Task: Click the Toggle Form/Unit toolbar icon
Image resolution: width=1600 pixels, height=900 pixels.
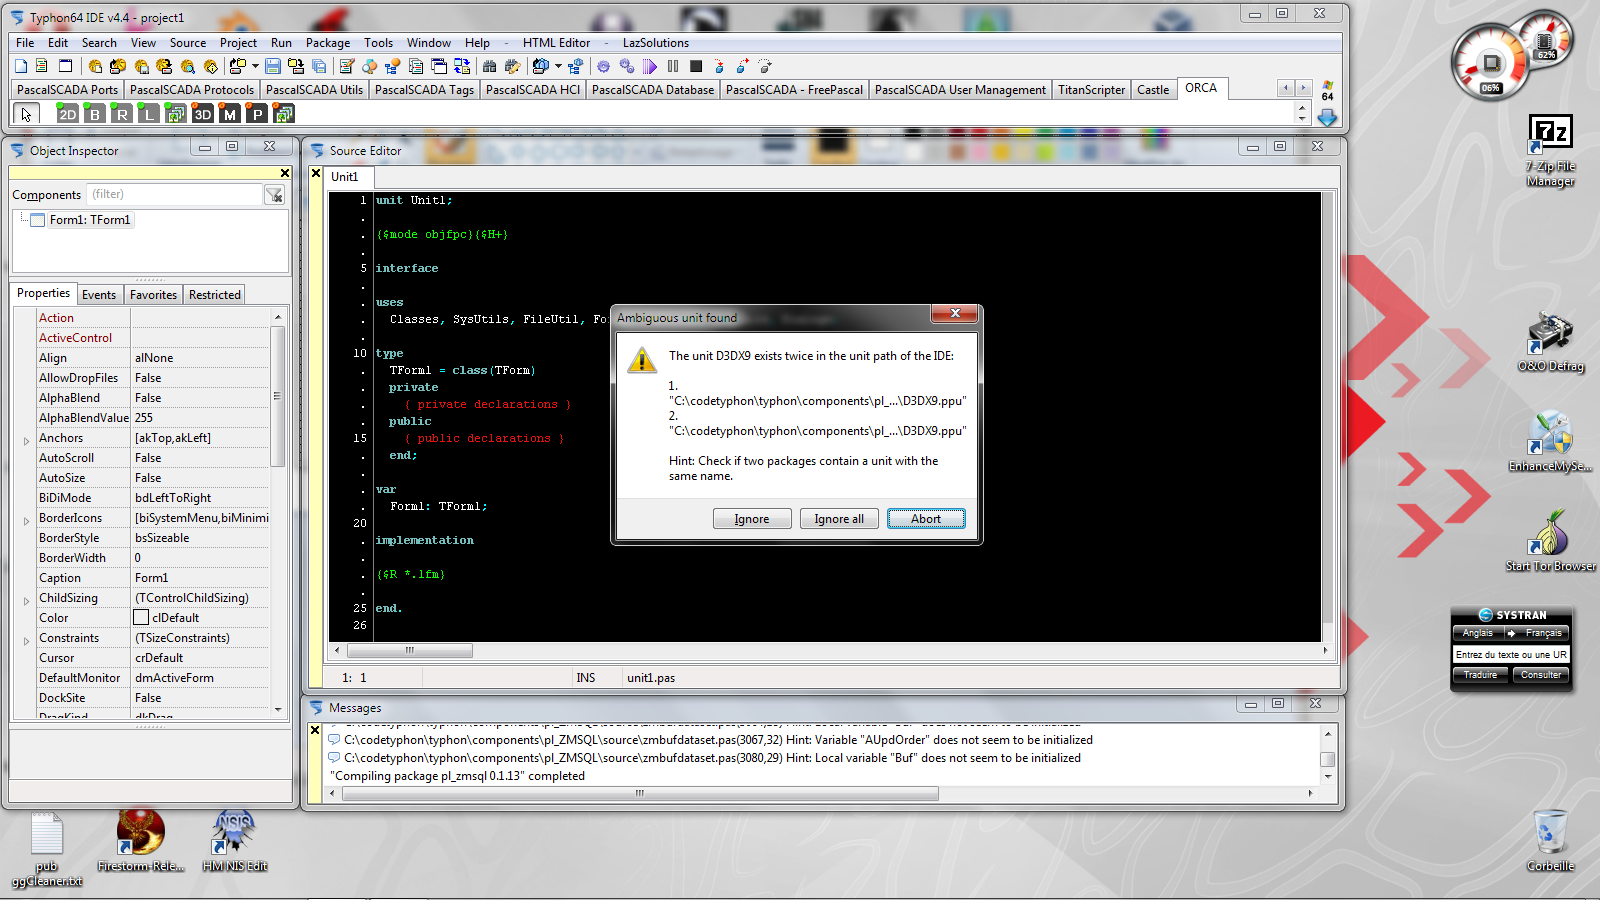Action: pyautogui.click(x=462, y=66)
